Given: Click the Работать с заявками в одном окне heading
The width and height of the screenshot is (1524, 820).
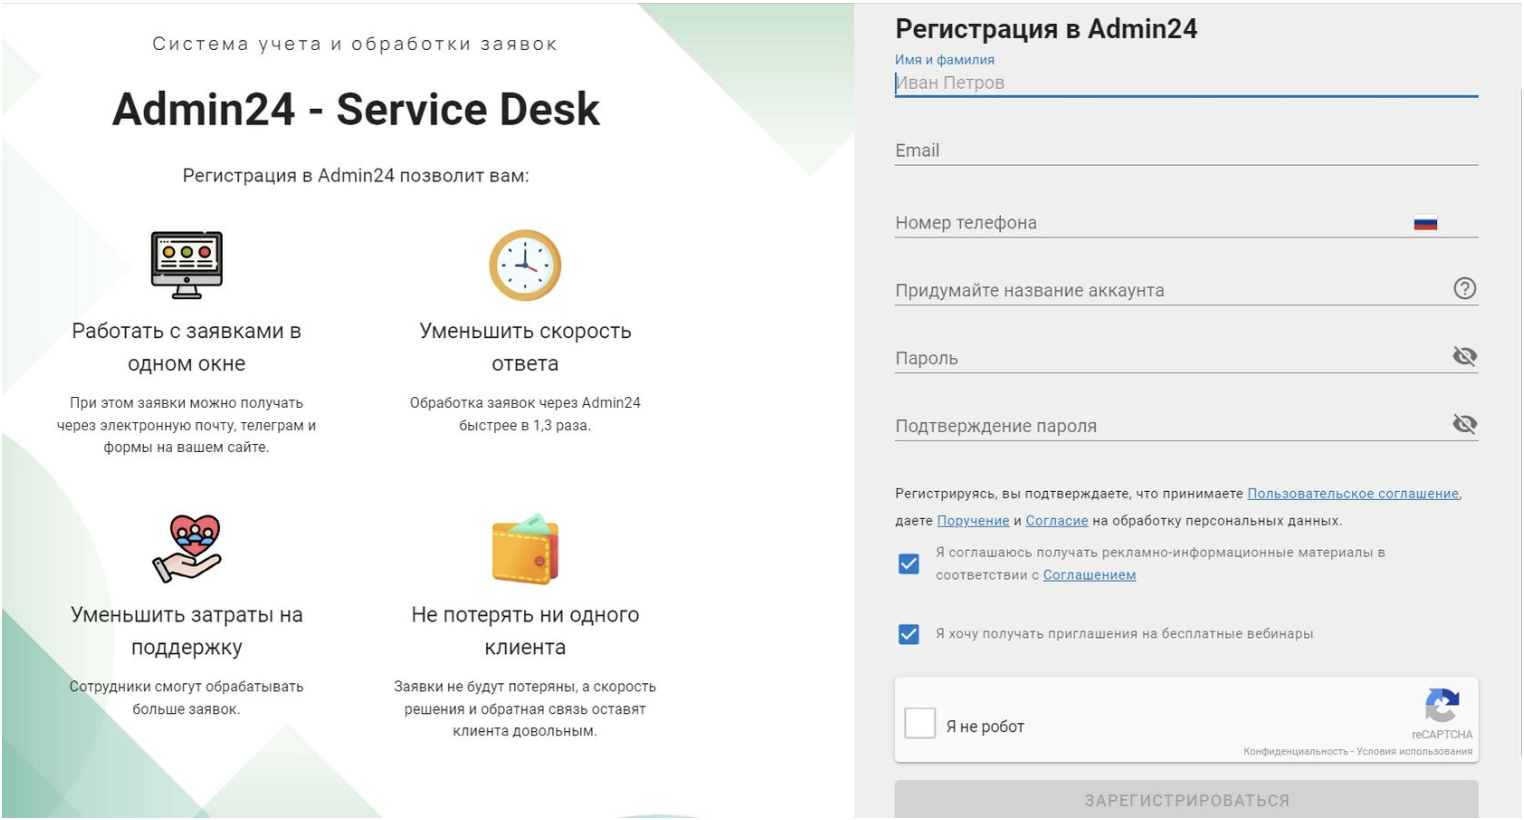Looking at the screenshot, I should [x=187, y=347].
